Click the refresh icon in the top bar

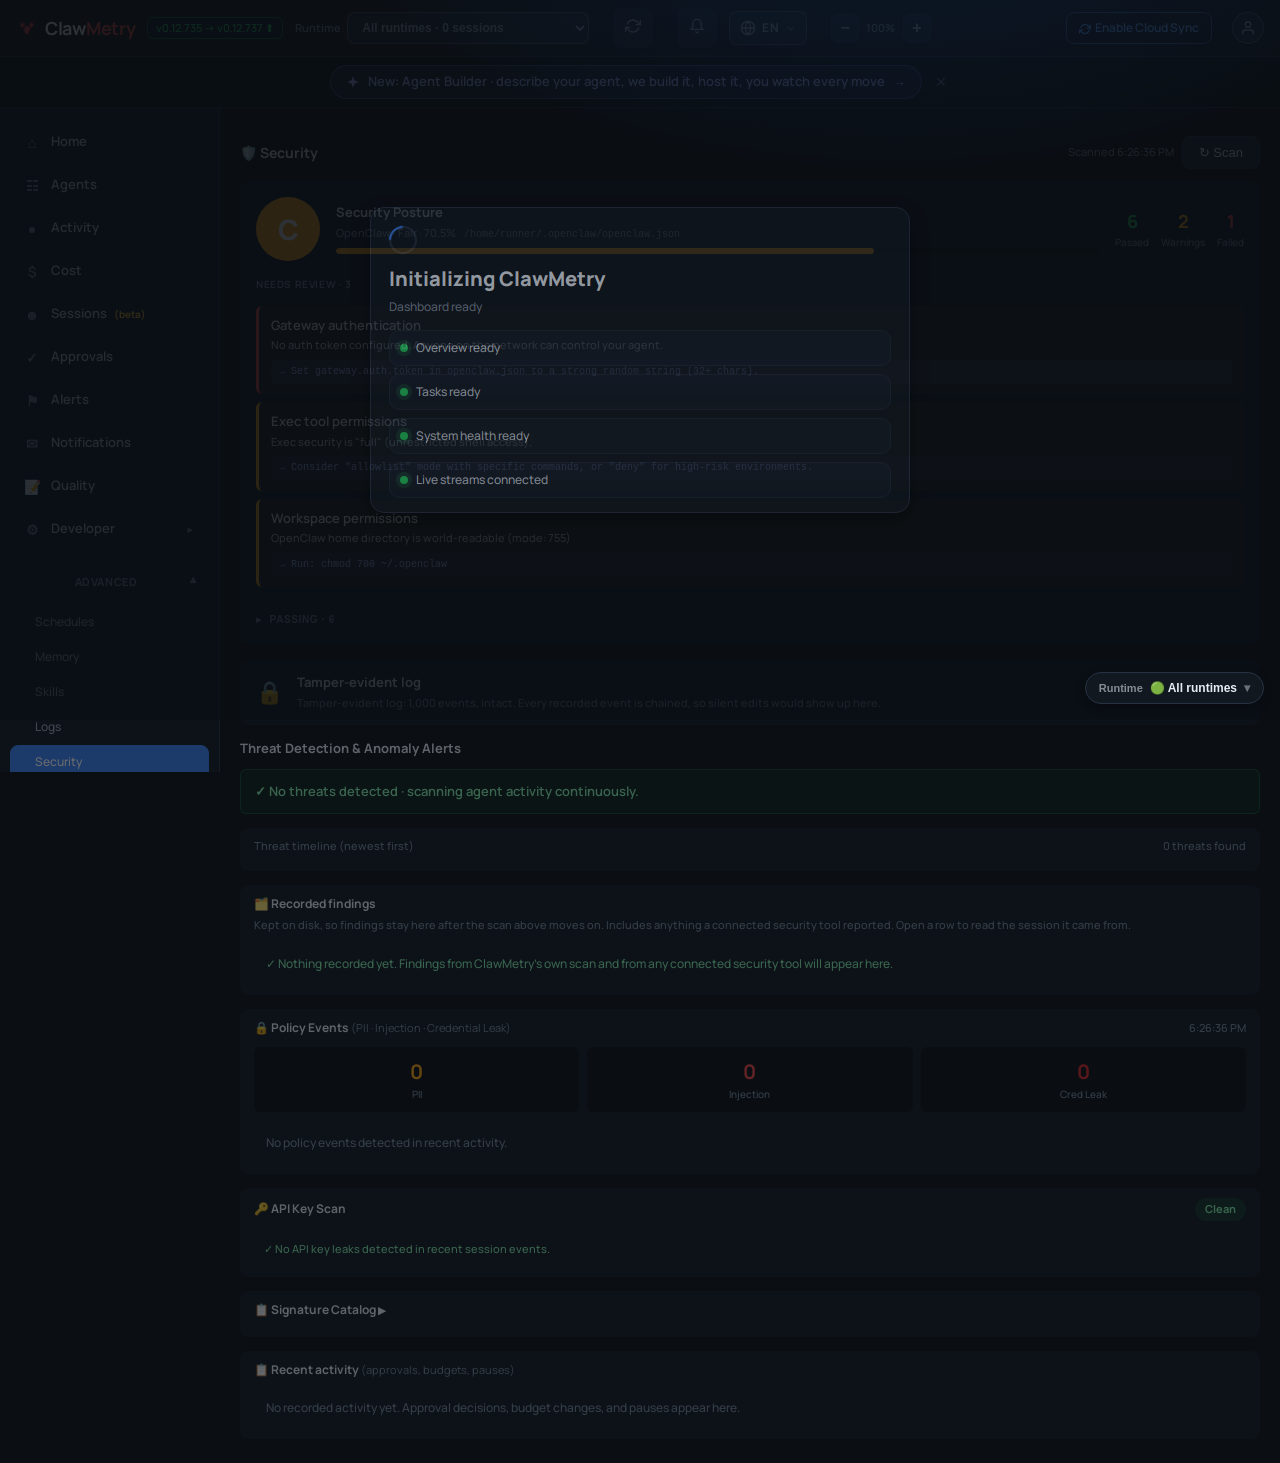tap(633, 27)
